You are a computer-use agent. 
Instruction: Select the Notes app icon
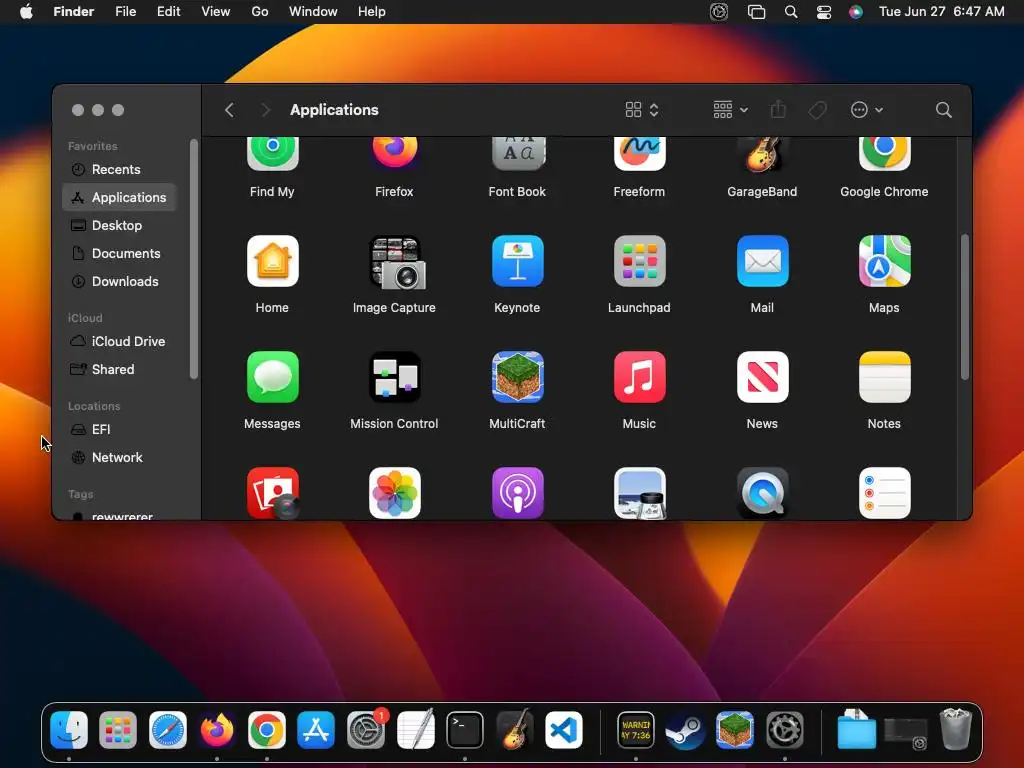pos(884,377)
